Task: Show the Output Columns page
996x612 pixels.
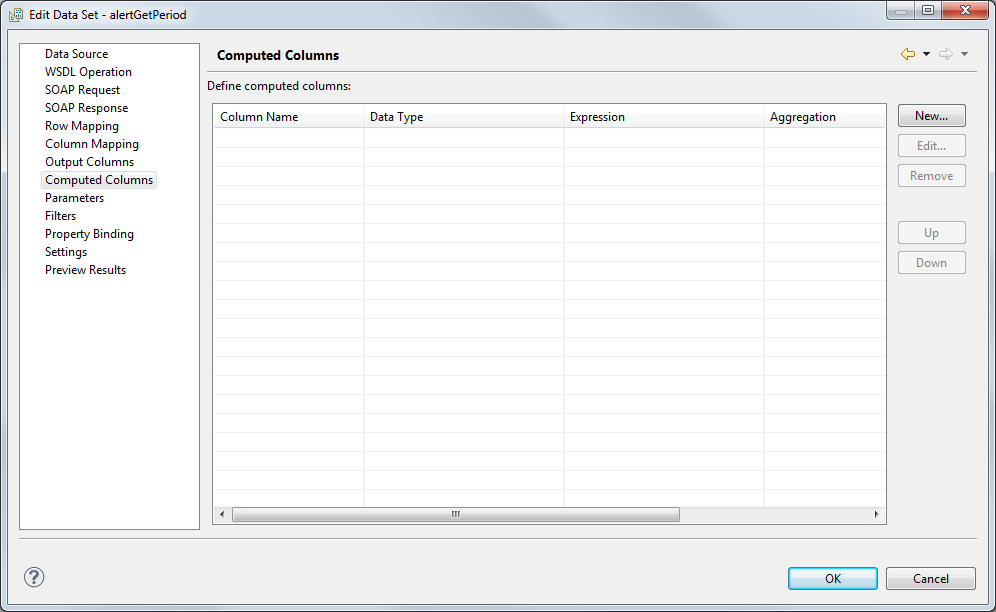Action: tap(90, 162)
